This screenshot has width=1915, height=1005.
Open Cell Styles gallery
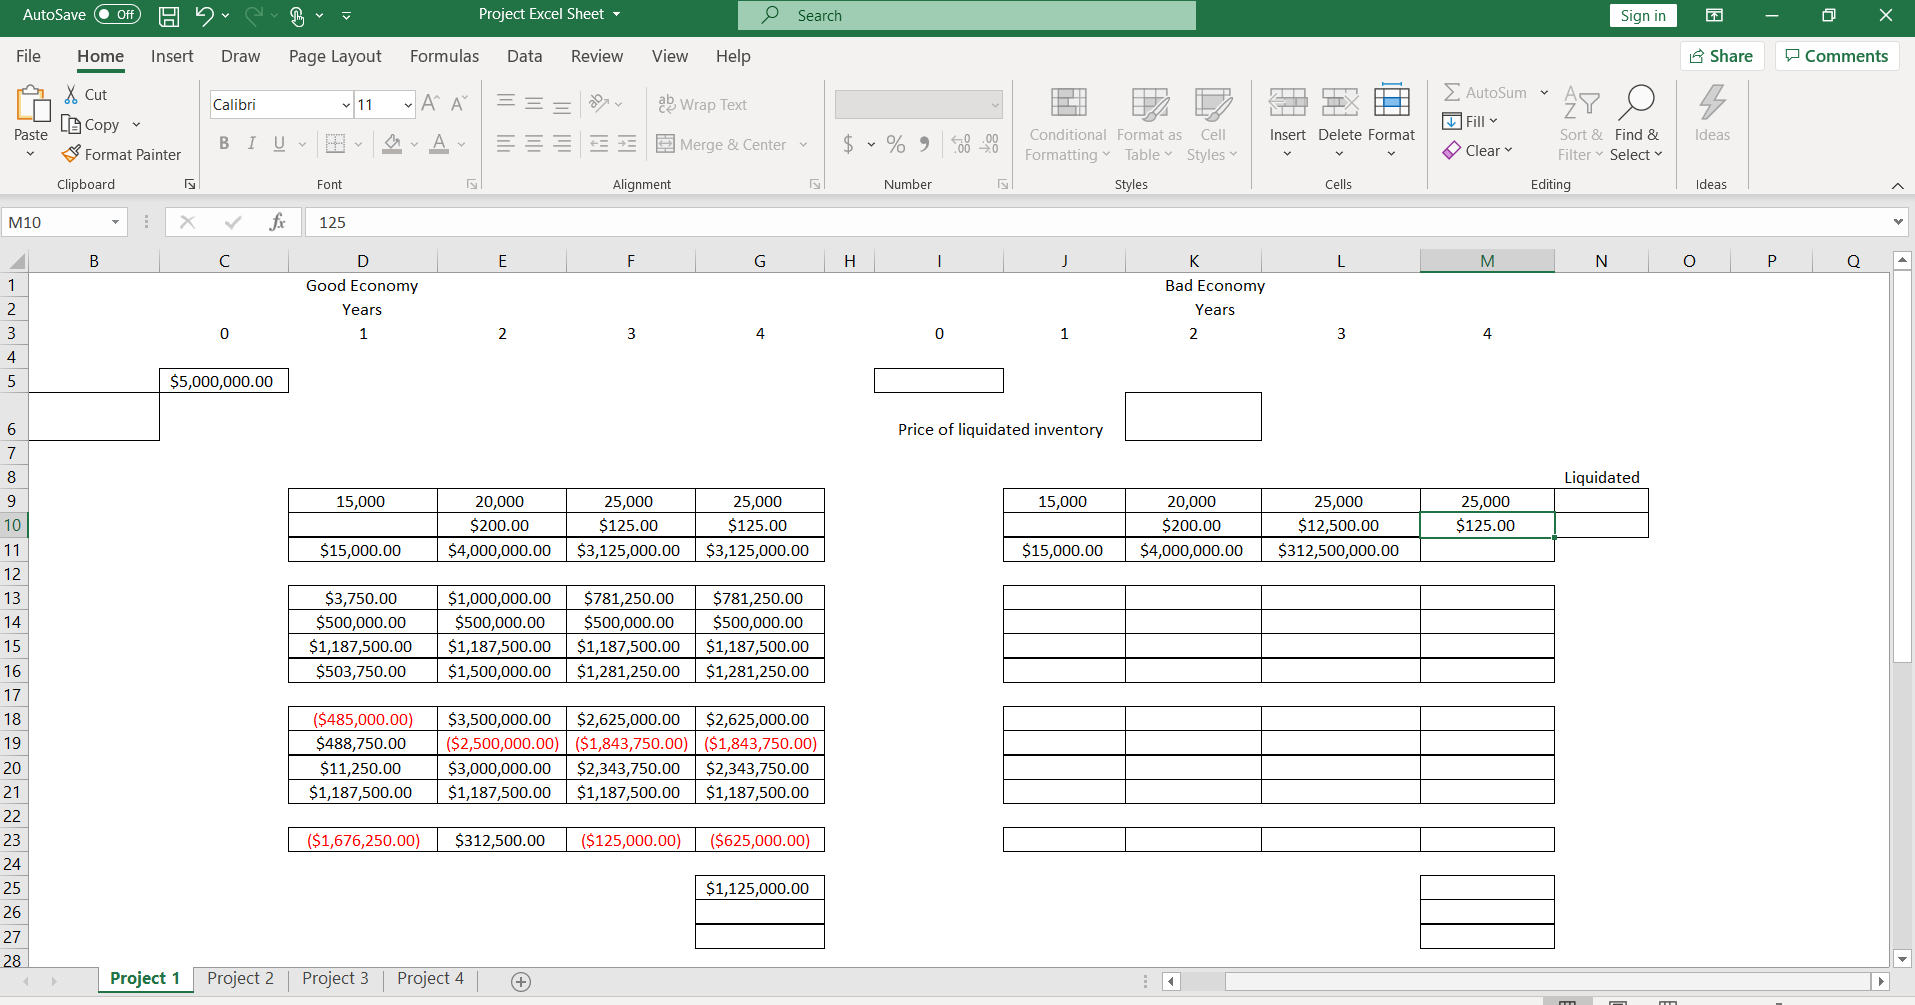[1213, 124]
